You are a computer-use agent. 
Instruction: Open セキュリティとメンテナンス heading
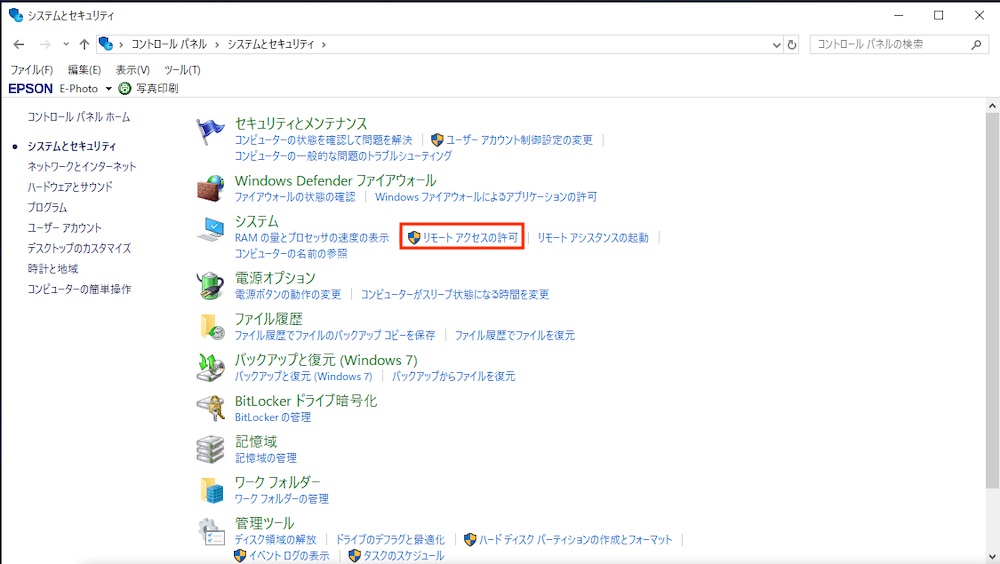pyautogui.click(x=301, y=123)
